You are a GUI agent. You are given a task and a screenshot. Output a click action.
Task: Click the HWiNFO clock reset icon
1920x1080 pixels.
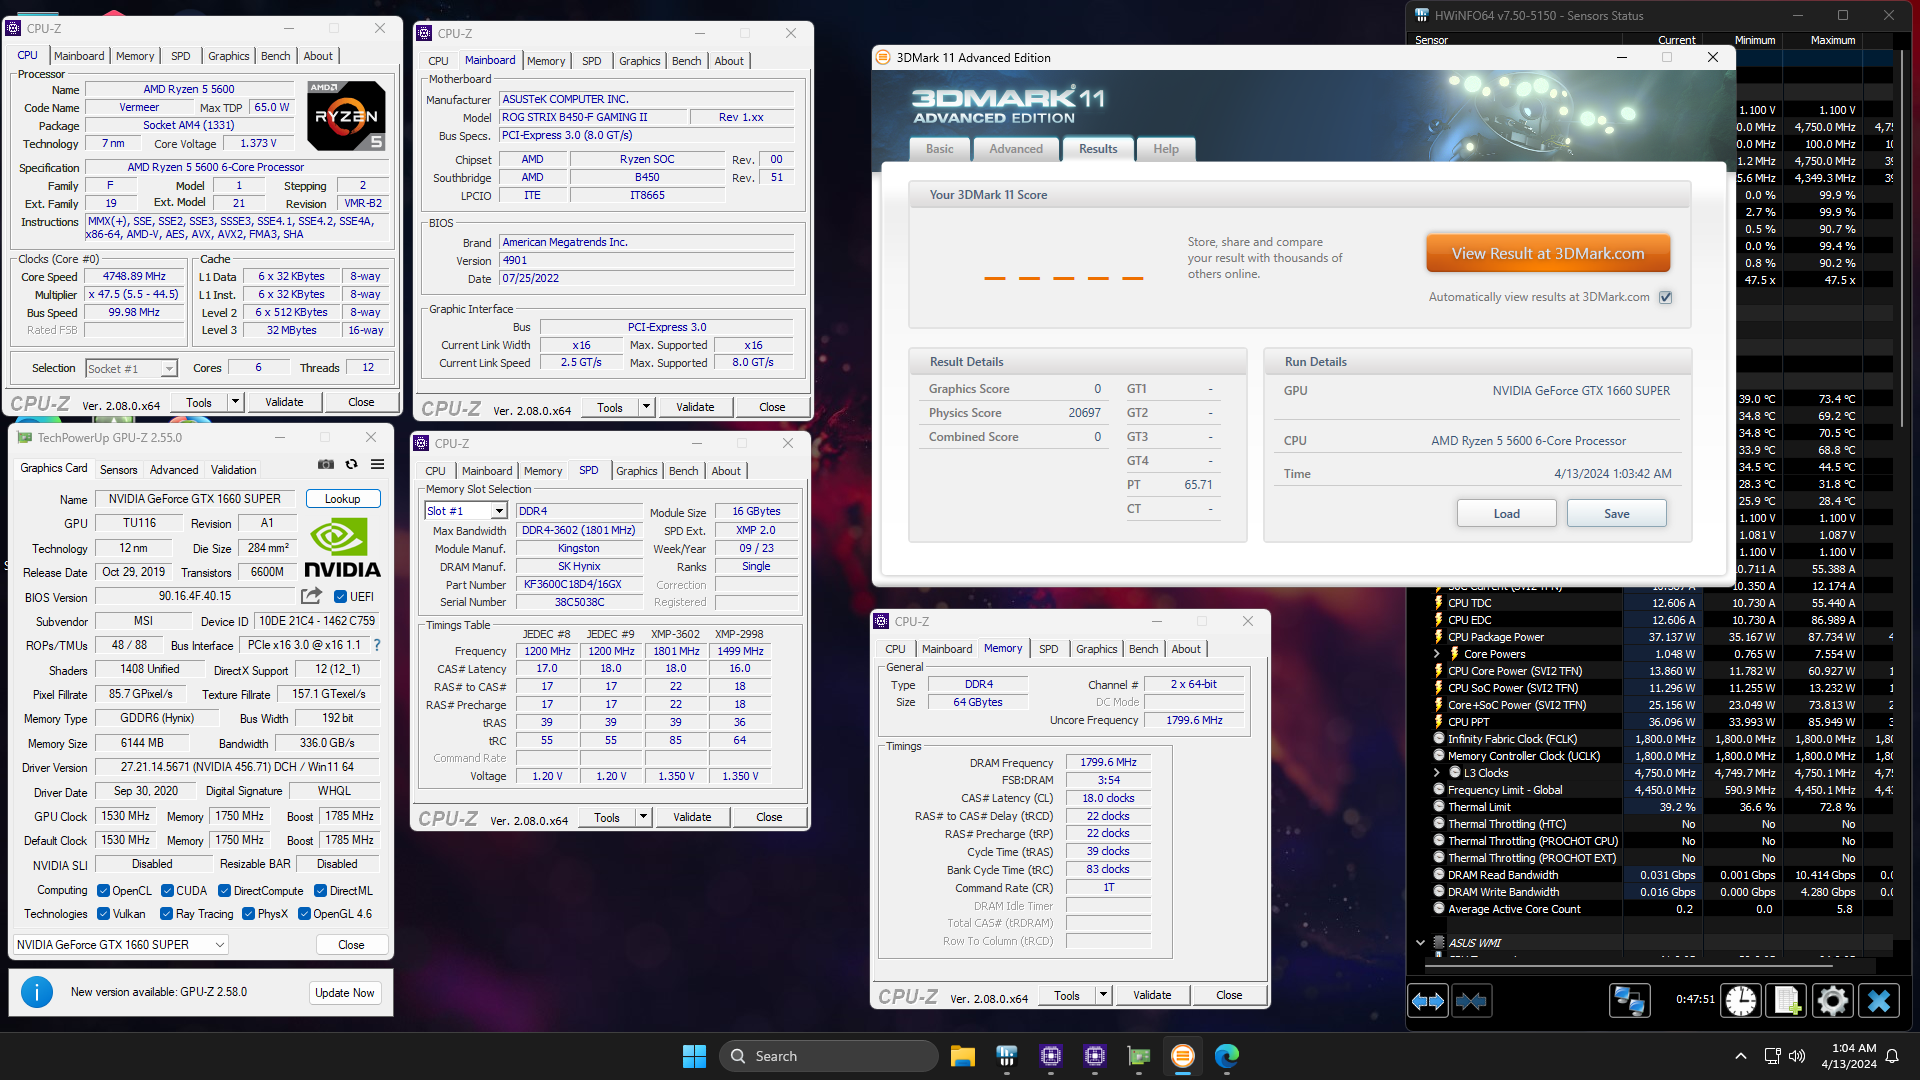click(x=1741, y=1000)
